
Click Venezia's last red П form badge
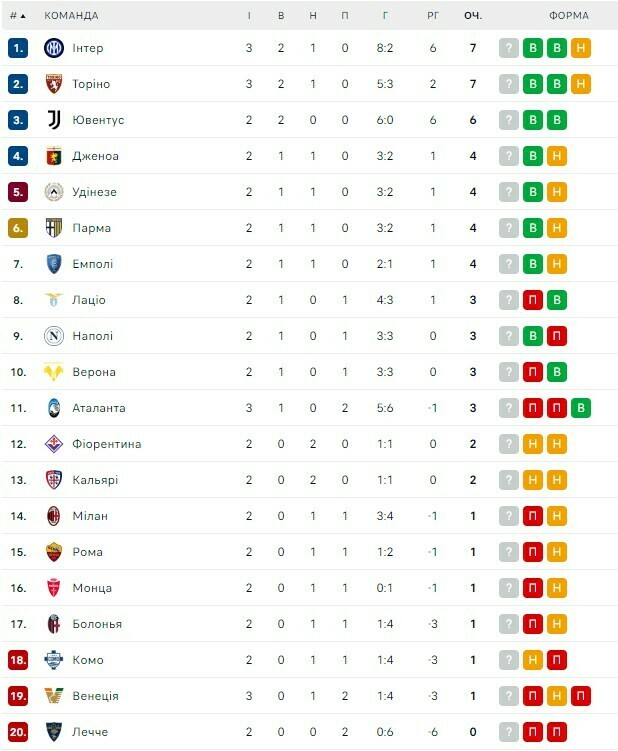tap(581, 696)
